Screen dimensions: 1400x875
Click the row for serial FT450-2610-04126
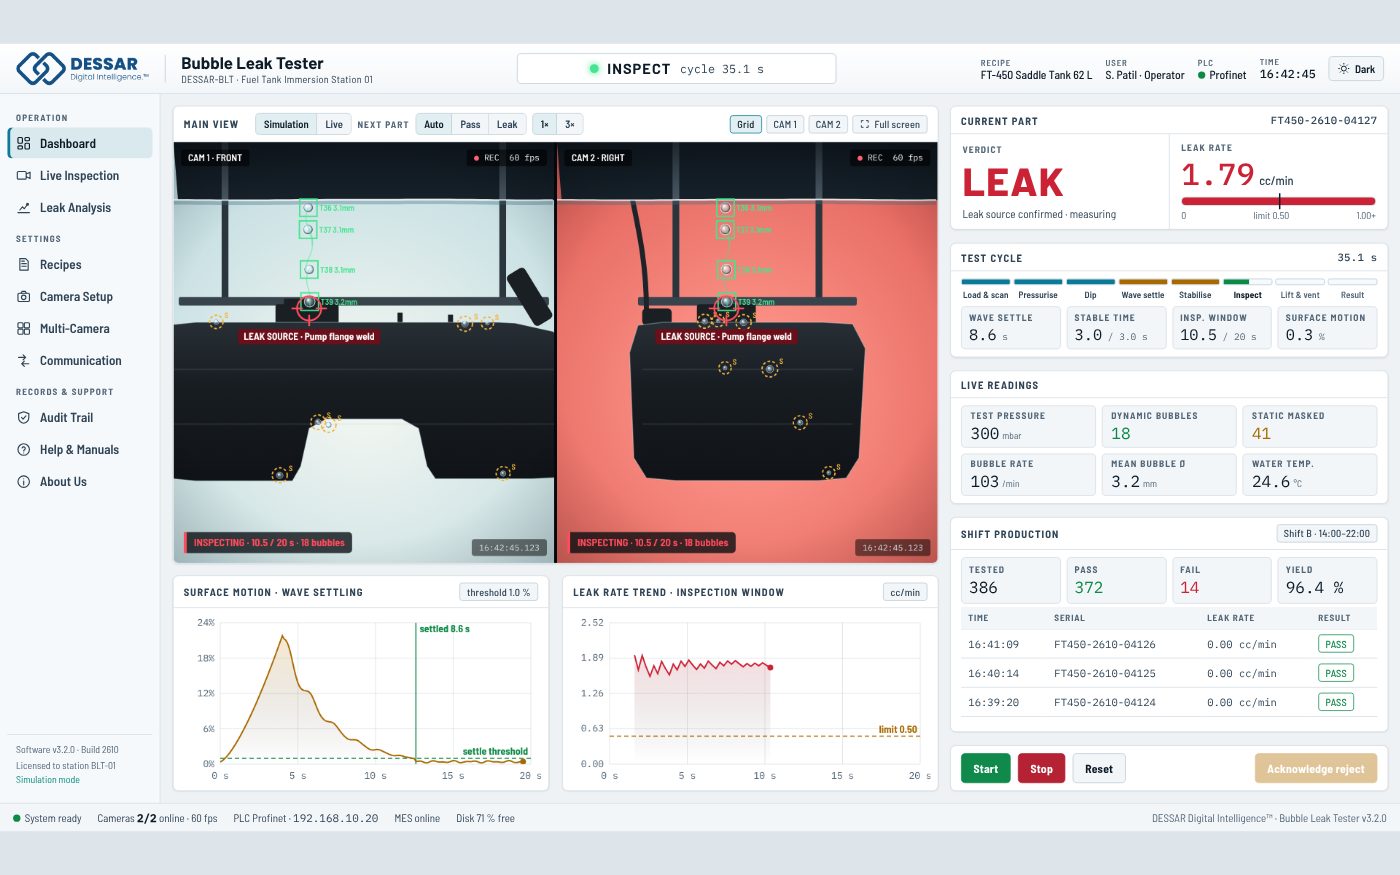point(1168,644)
